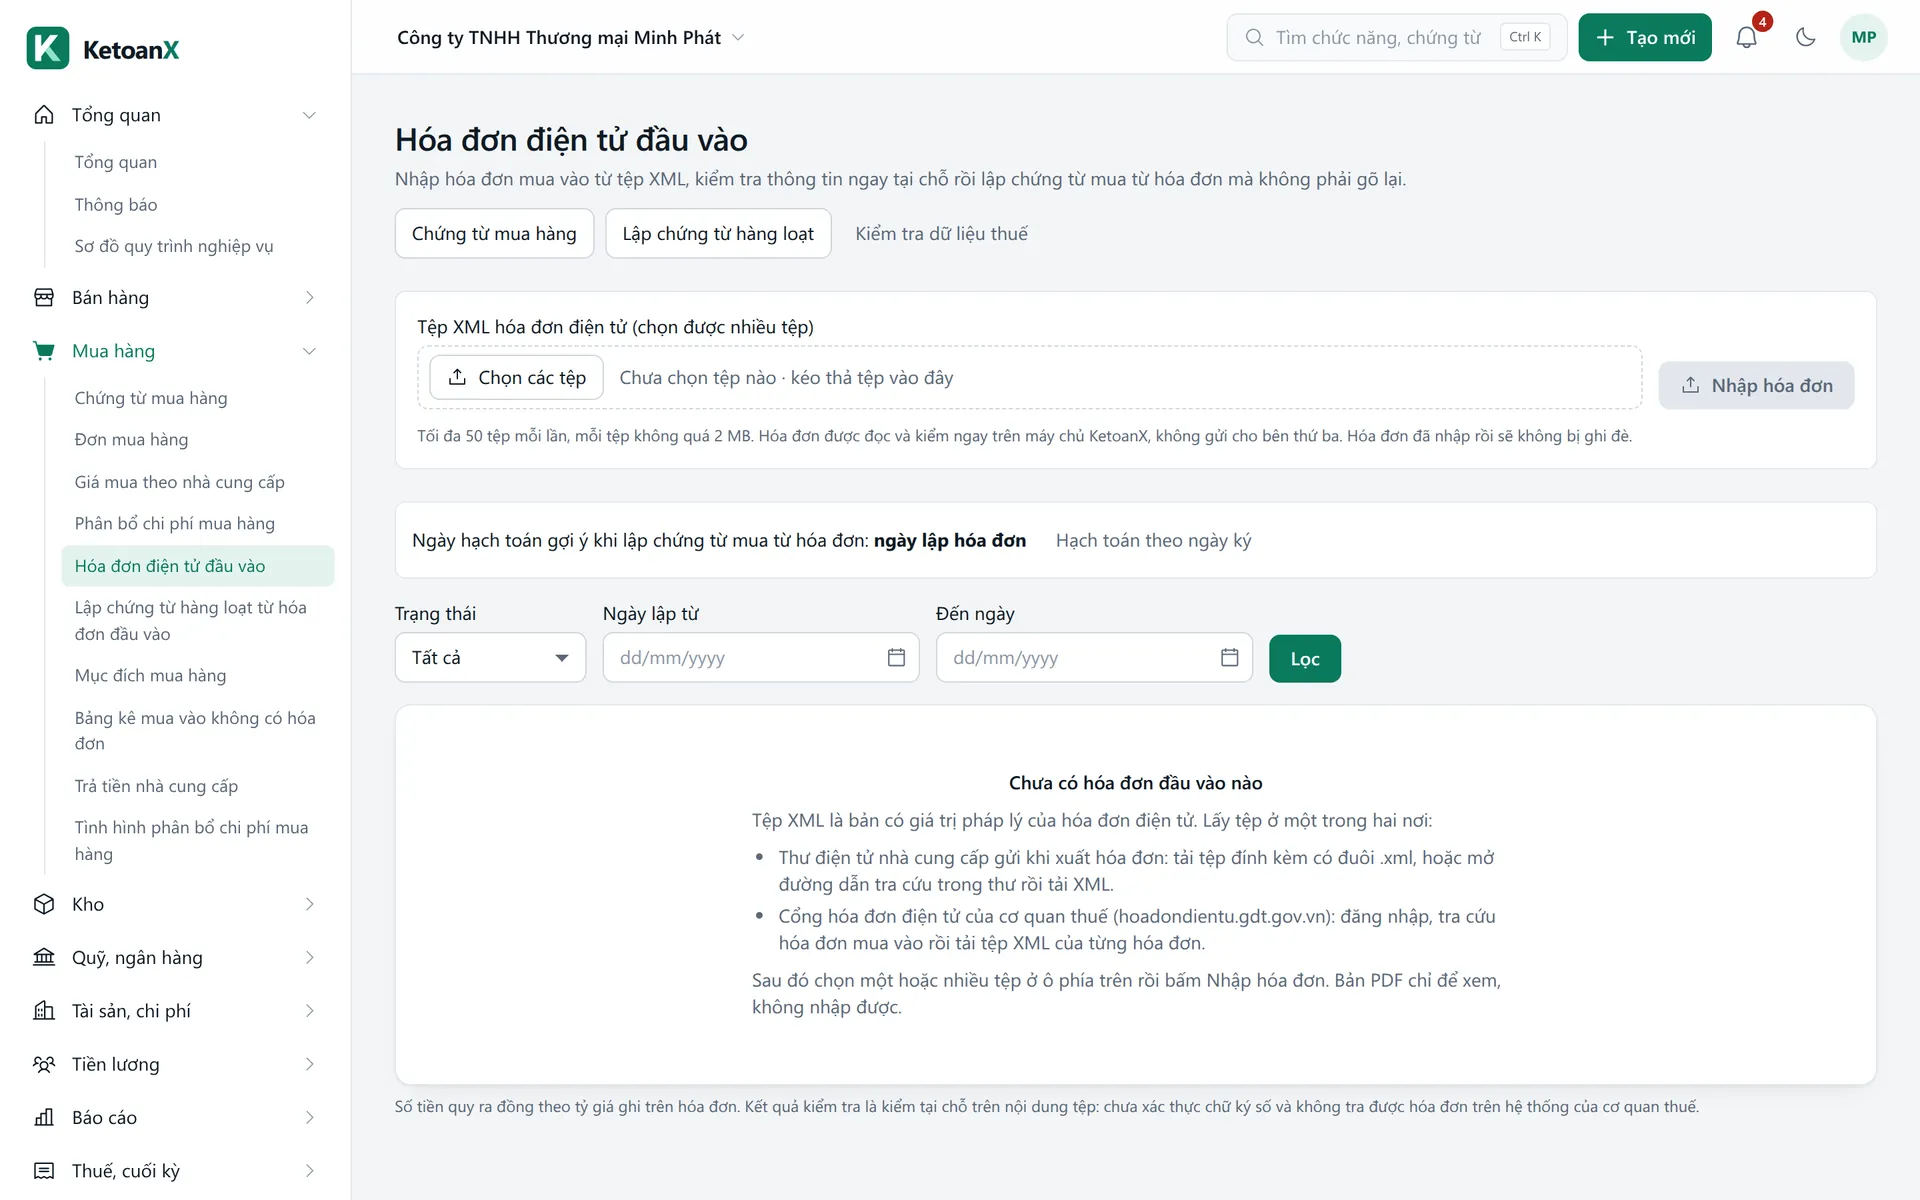Screen dimensions: 1920x1200
Task: Open the notifications bell
Action: click(1746, 37)
